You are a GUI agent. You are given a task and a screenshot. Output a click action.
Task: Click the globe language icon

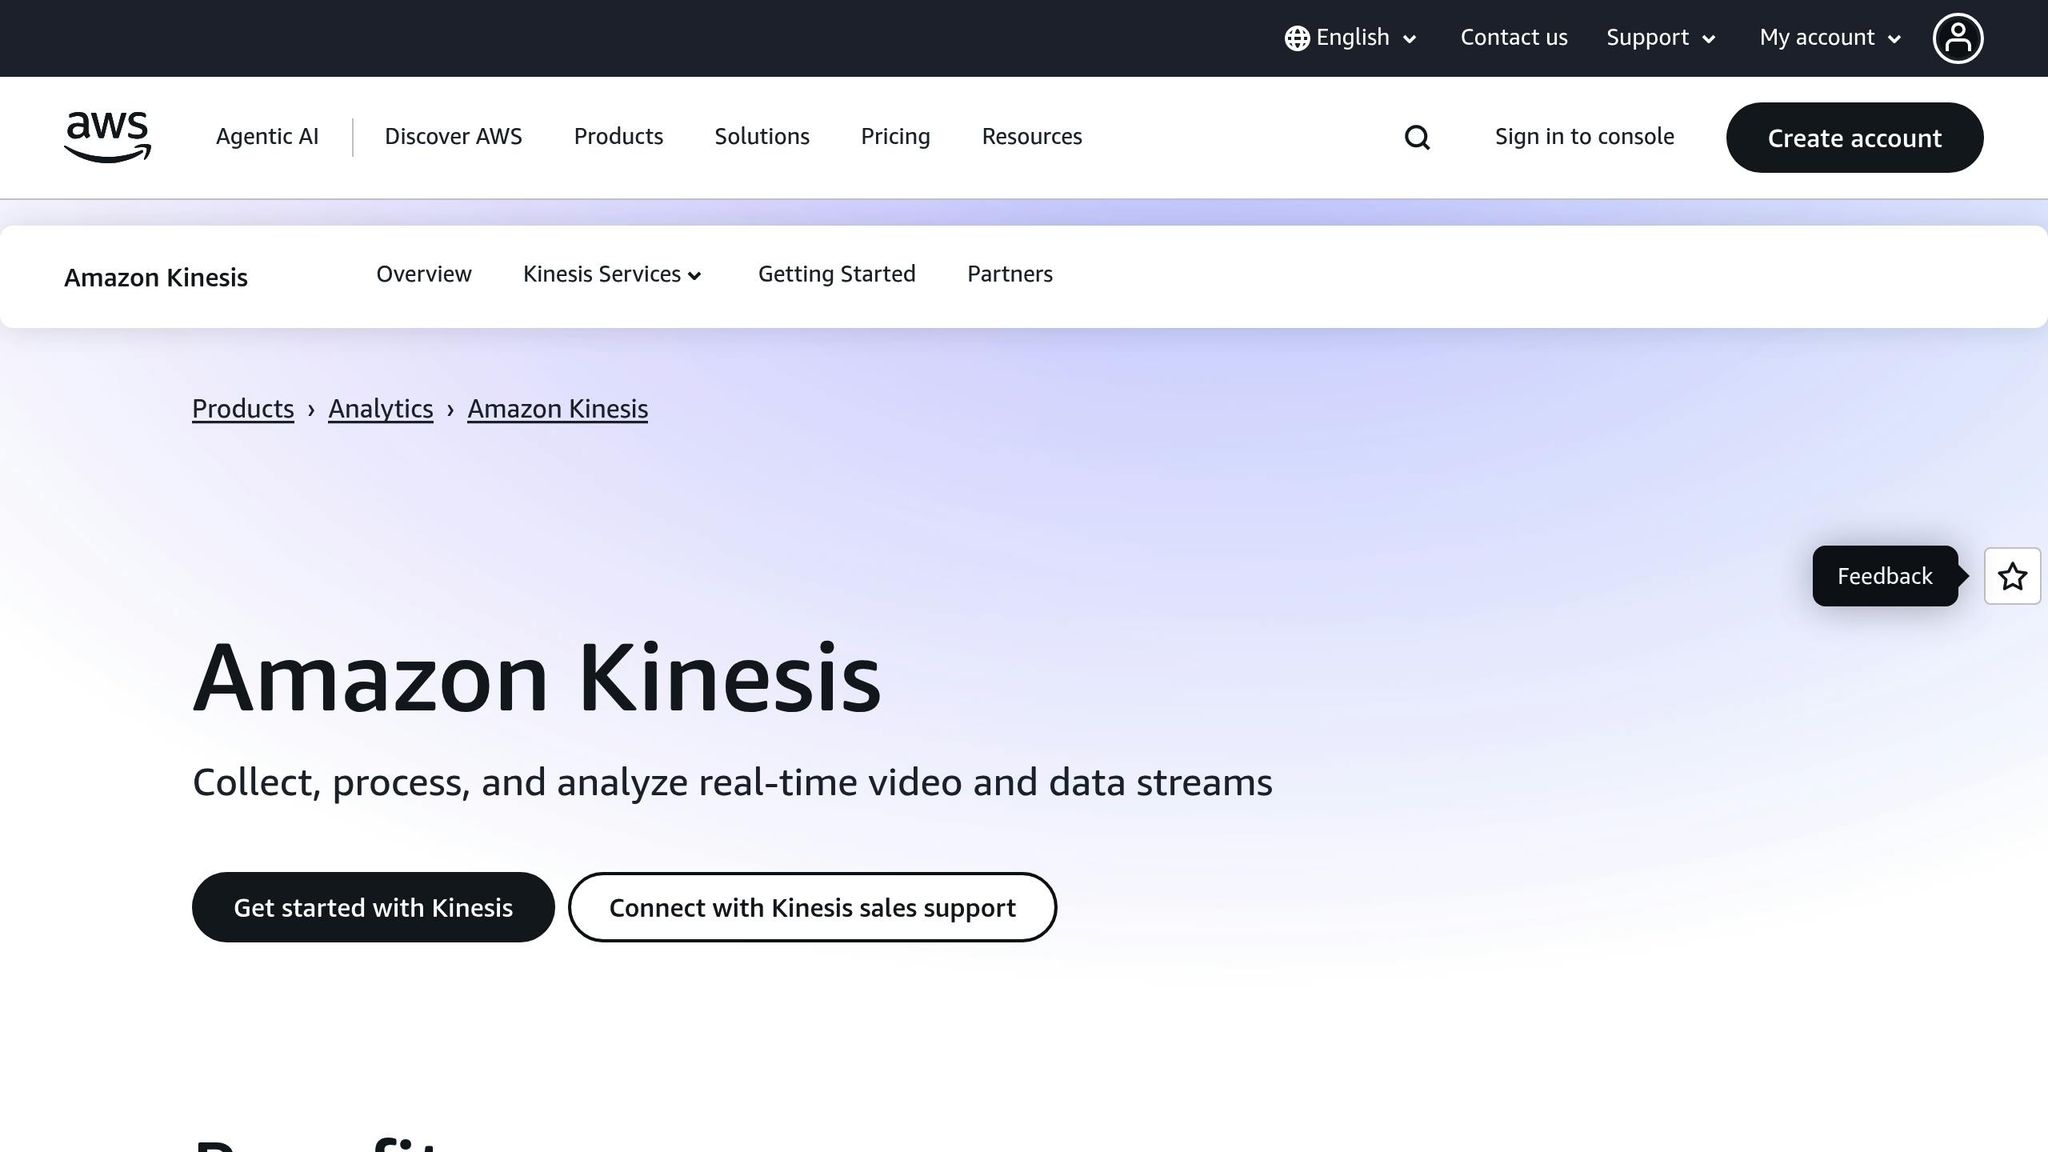[1296, 37]
